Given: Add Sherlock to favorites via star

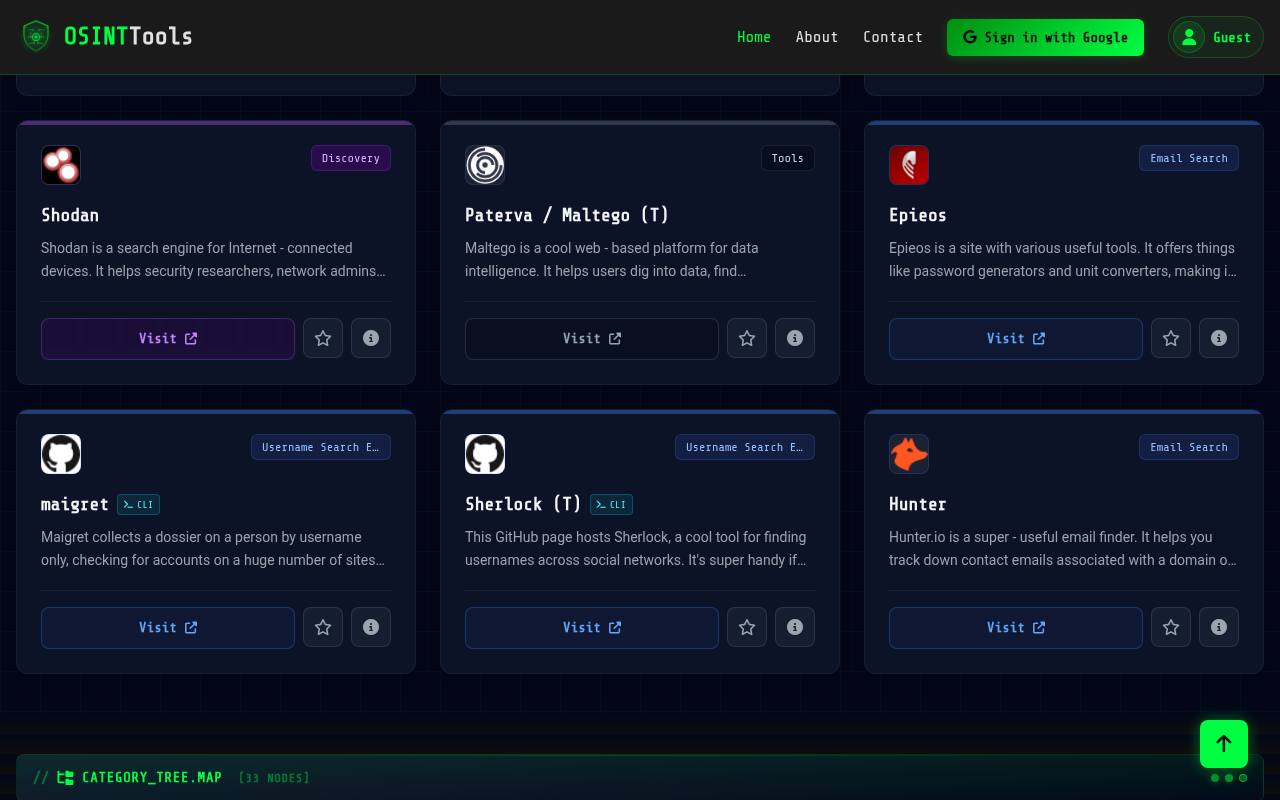Looking at the screenshot, I should tap(747, 627).
